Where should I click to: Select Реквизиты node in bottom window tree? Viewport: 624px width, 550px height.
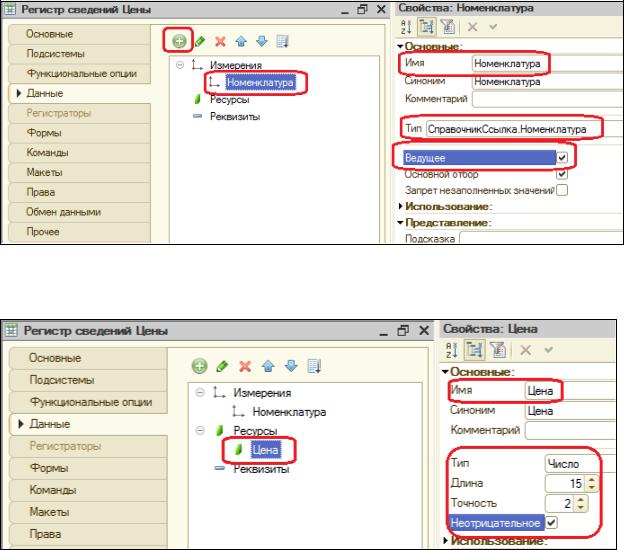coord(261,469)
